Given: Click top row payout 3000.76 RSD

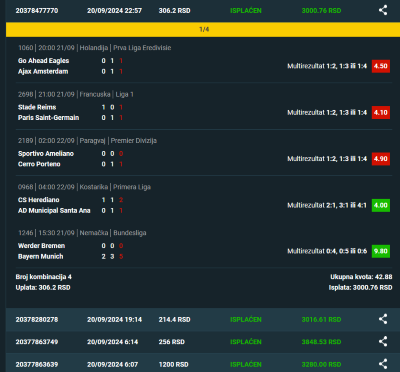Looking at the screenshot, I should click(x=321, y=11).
